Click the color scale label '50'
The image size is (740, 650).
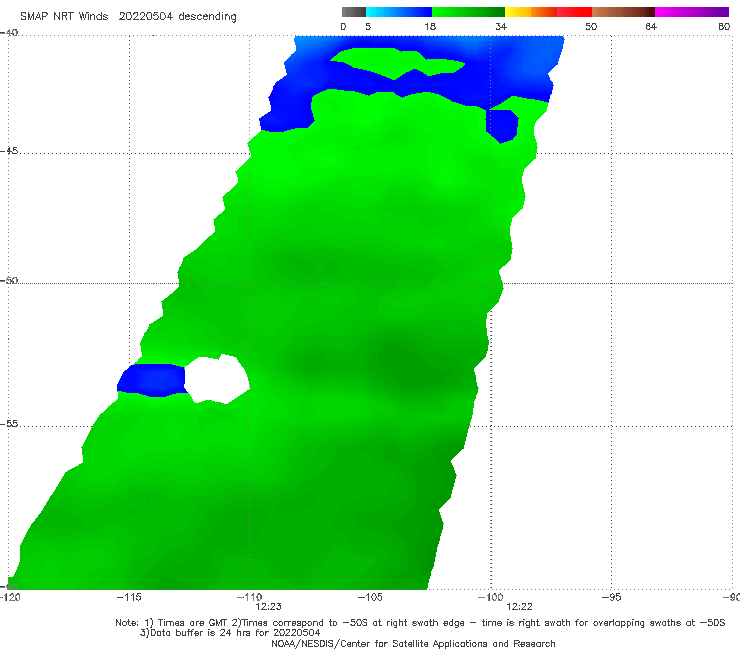[x=591, y=26]
